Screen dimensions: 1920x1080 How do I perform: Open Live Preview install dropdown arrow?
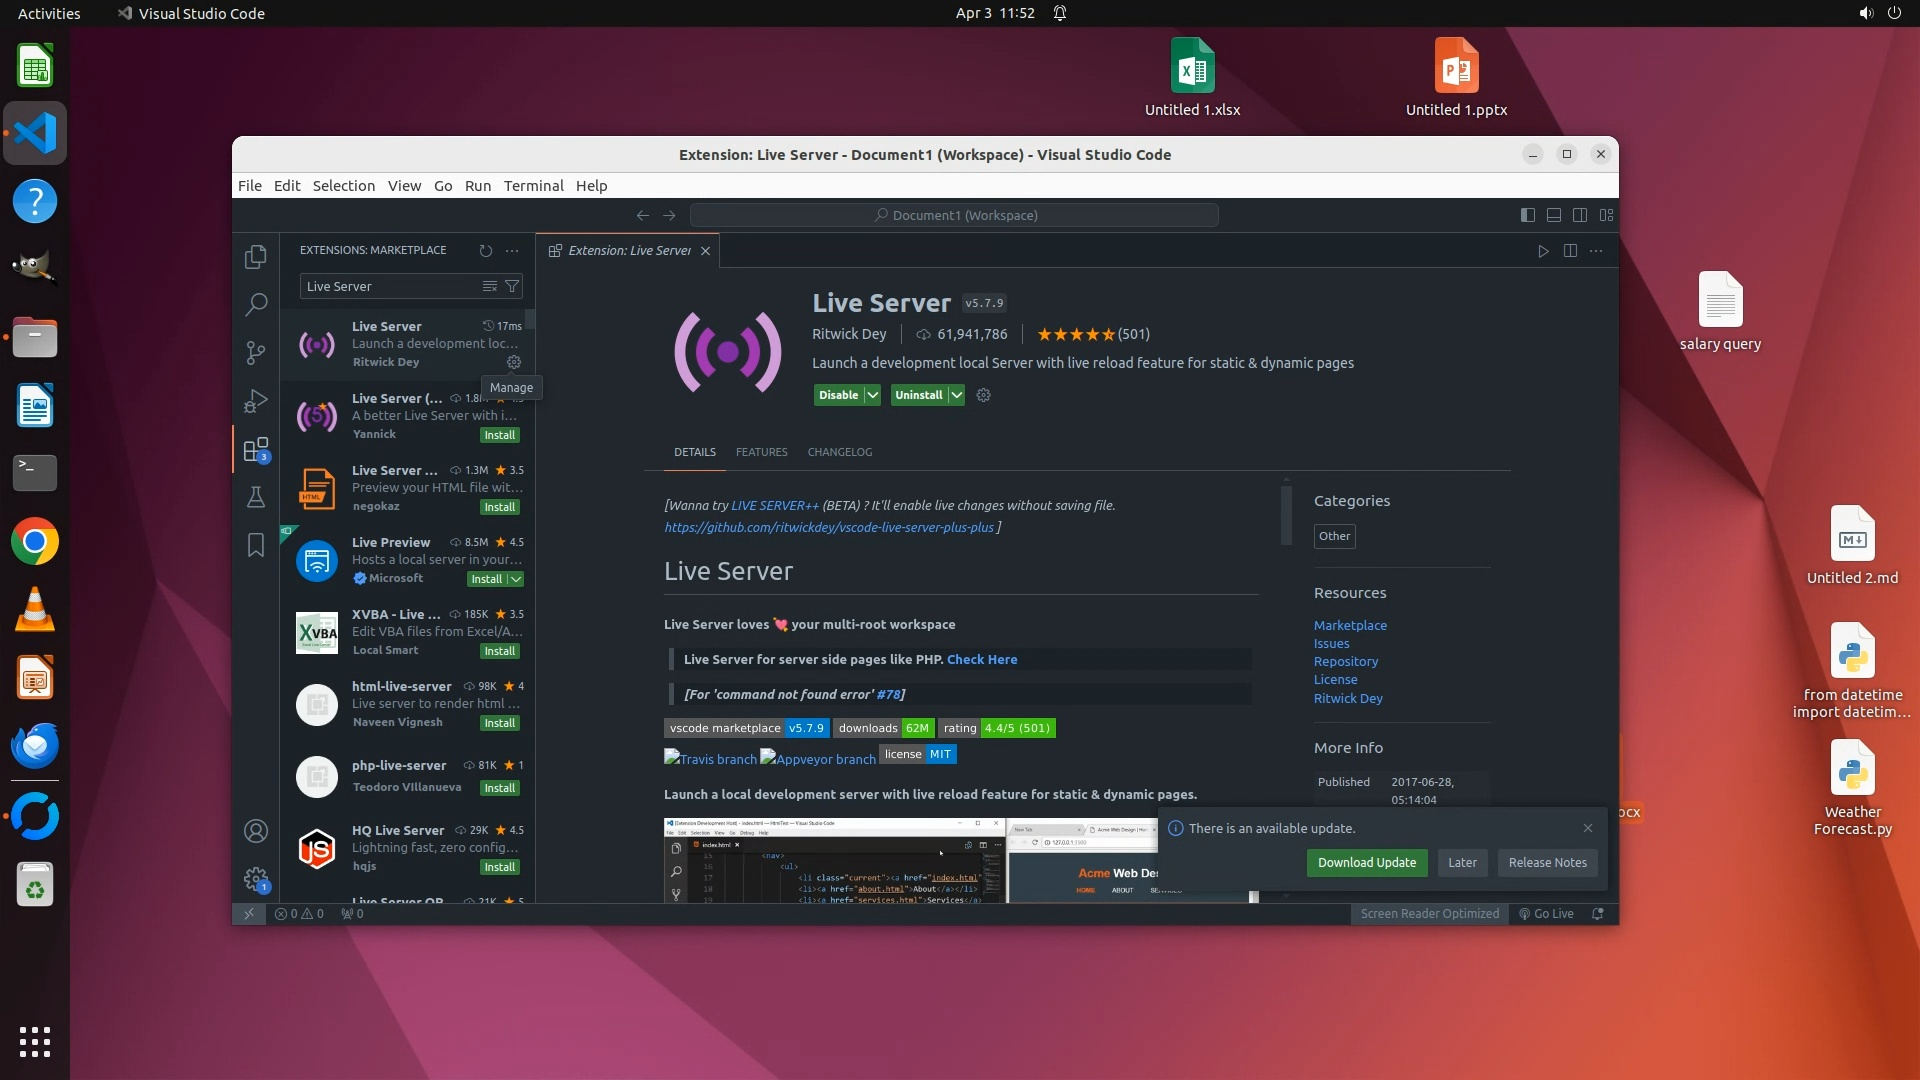pyautogui.click(x=516, y=579)
